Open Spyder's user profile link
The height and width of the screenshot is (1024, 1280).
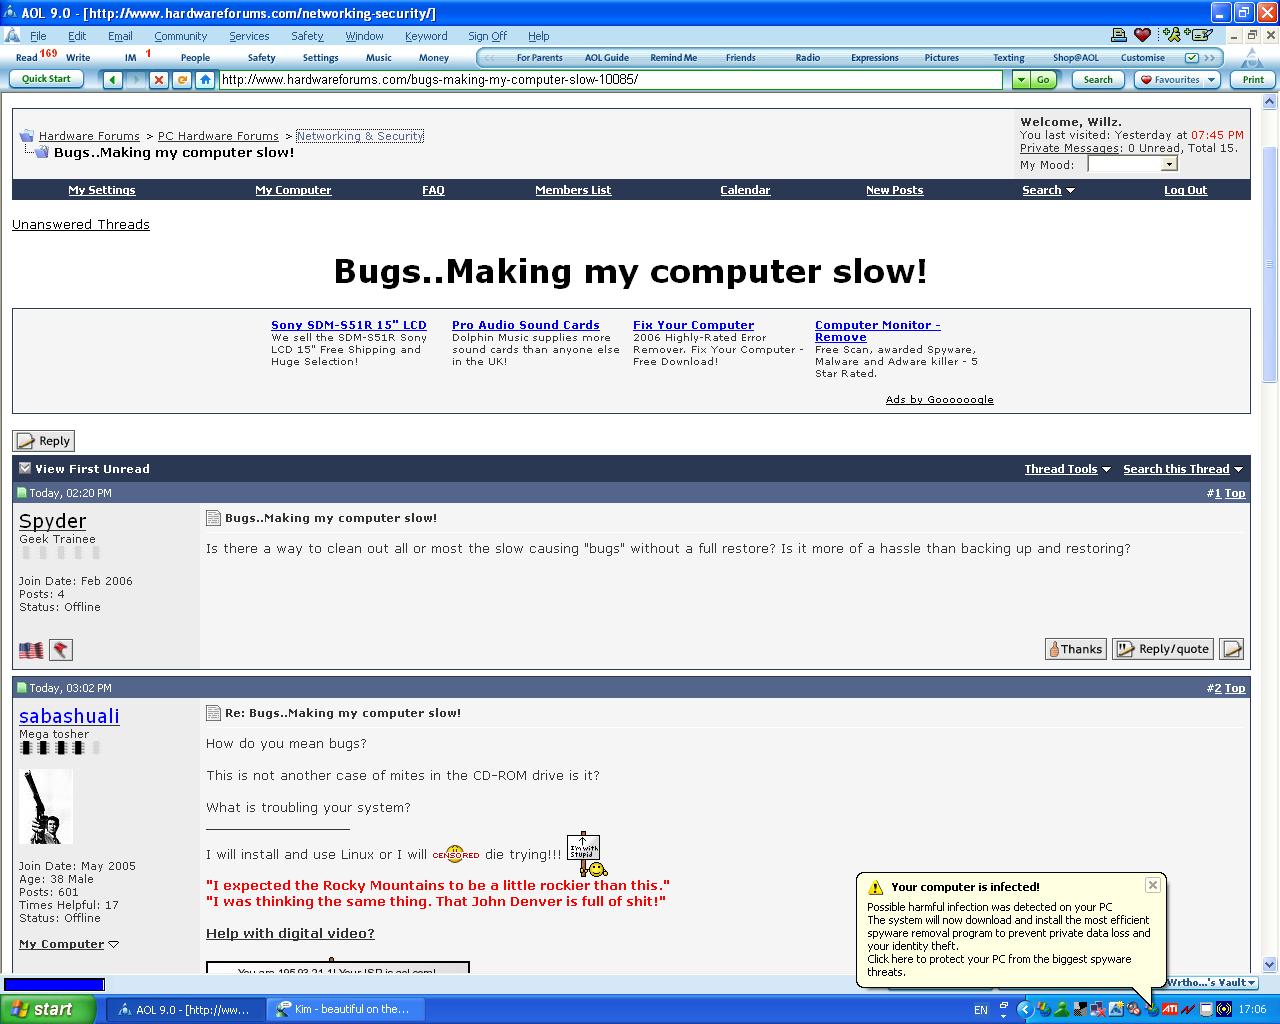click(x=52, y=521)
